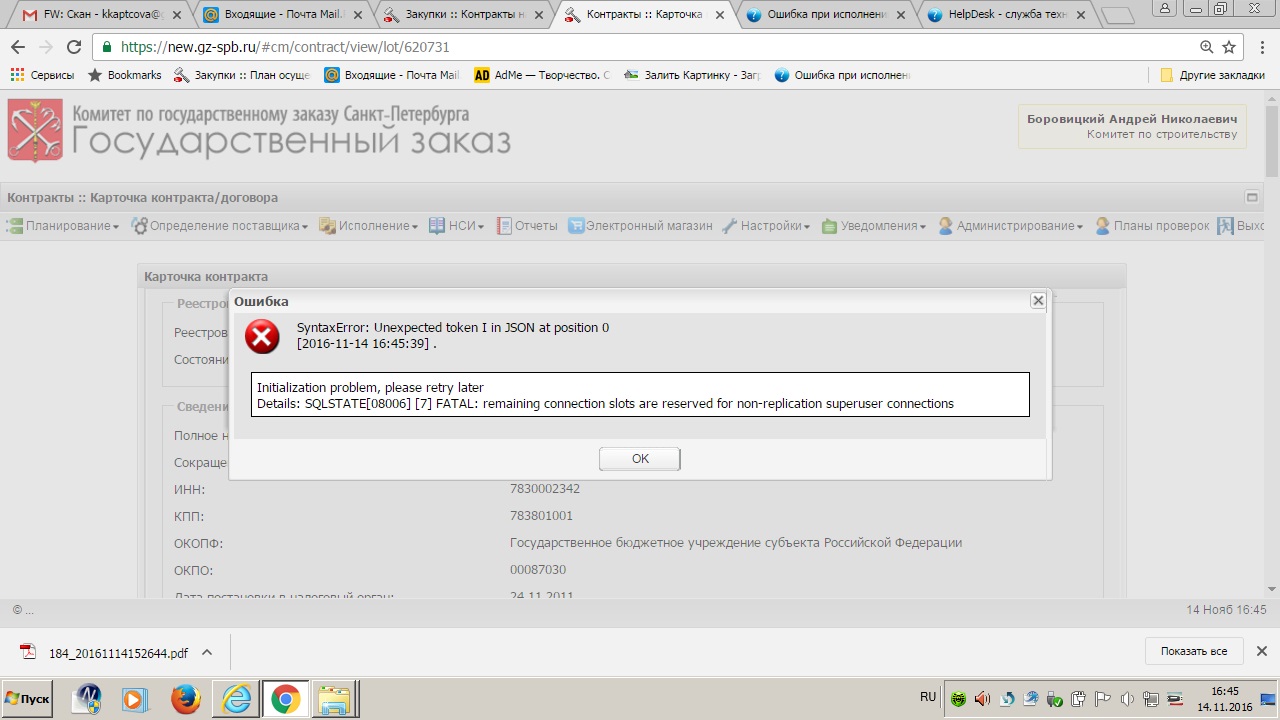Open the Залить Картинку bookmark
1280x720 pixels.
click(x=691, y=75)
